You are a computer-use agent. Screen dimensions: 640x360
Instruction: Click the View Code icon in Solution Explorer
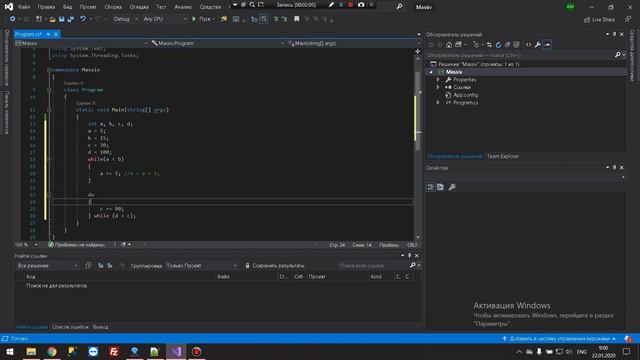coord(529,44)
